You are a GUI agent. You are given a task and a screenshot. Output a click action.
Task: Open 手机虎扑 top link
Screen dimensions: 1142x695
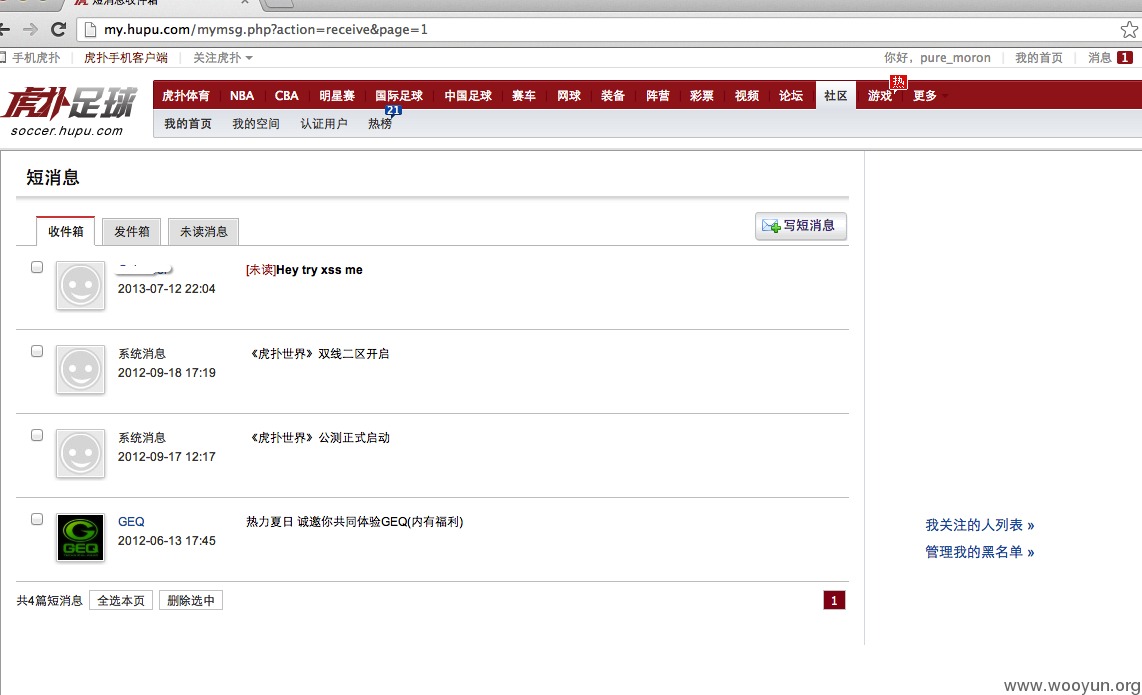pos(36,58)
